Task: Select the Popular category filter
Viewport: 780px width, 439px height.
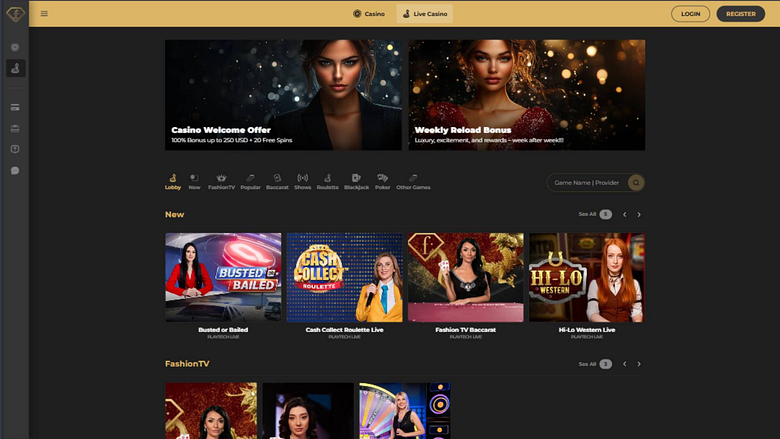Action: [250, 182]
